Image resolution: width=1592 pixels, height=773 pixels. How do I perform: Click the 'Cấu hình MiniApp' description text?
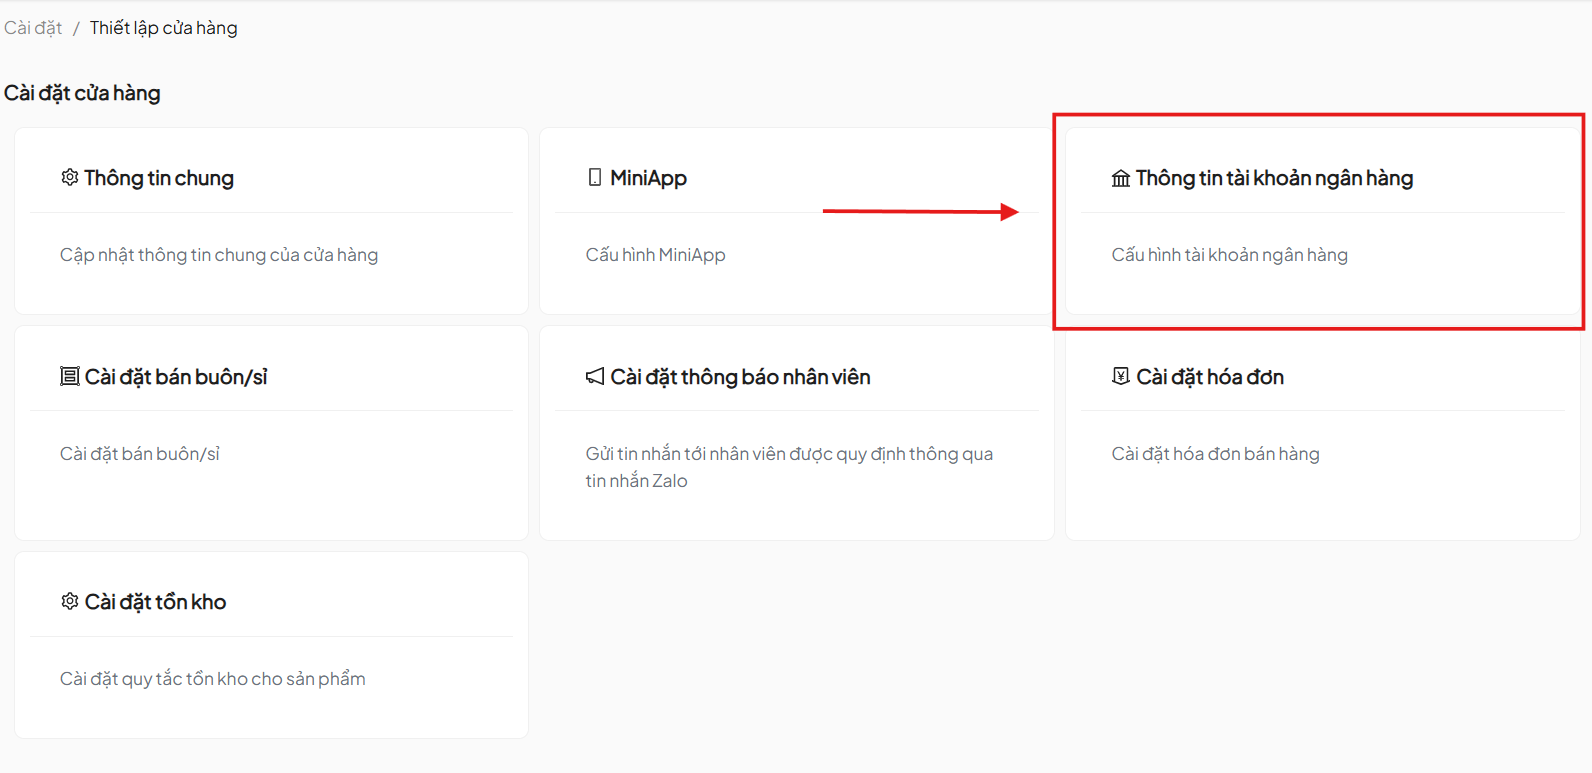655,255
